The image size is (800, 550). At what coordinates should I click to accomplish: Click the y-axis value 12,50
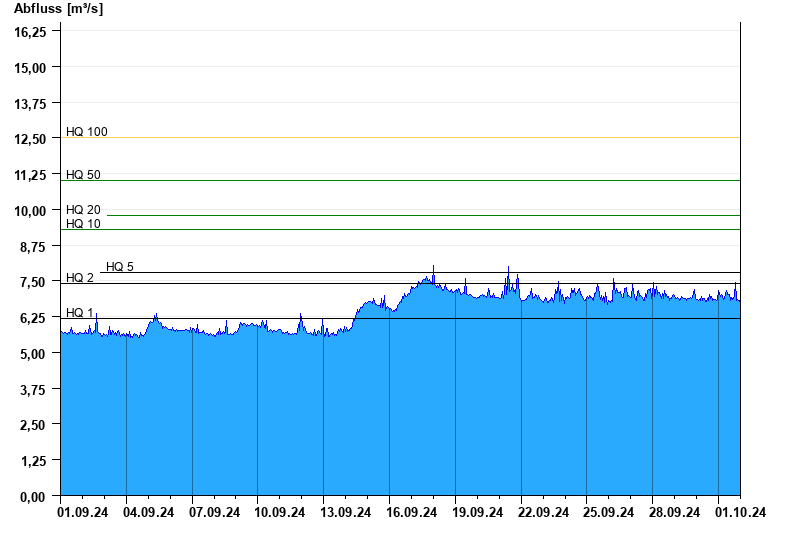[x=30, y=139]
